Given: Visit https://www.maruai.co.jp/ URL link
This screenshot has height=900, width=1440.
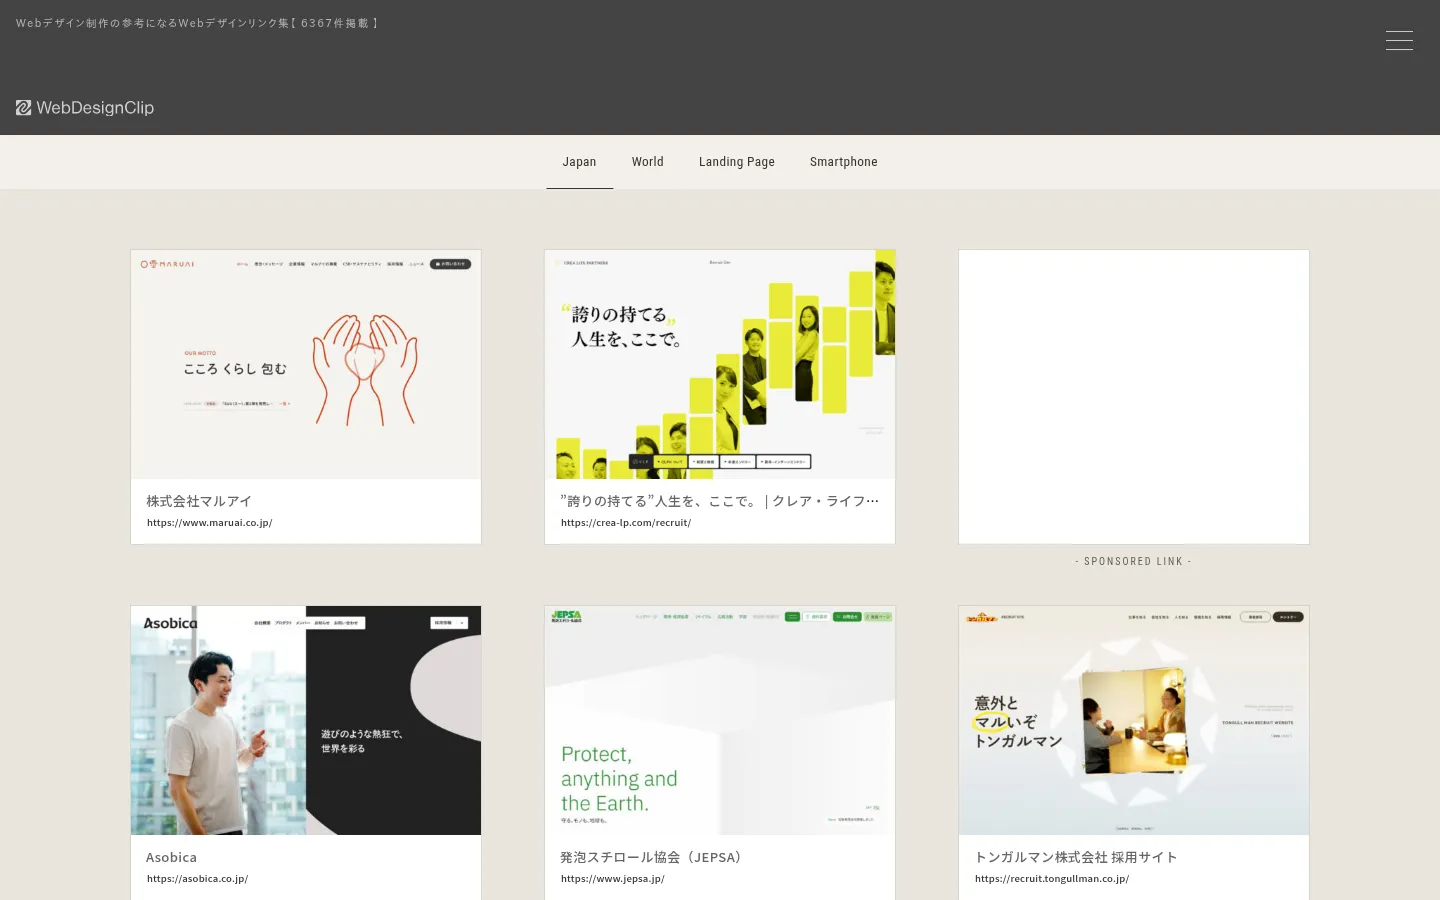Looking at the screenshot, I should (x=210, y=523).
